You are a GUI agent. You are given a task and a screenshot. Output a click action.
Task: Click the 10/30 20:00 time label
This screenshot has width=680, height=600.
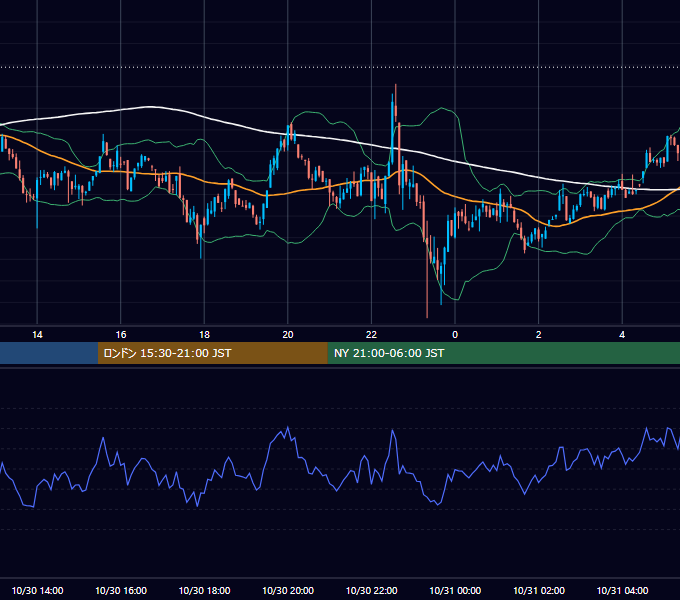(x=288, y=590)
